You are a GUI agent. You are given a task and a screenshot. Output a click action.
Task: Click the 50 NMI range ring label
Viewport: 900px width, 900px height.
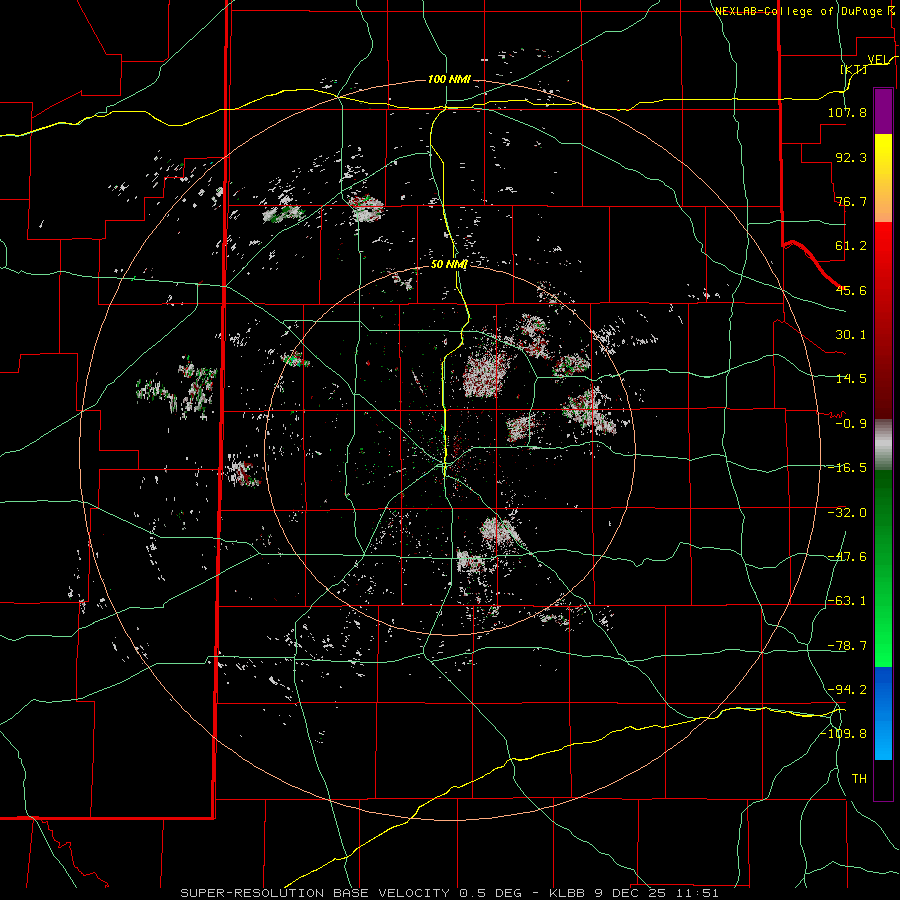point(449,264)
